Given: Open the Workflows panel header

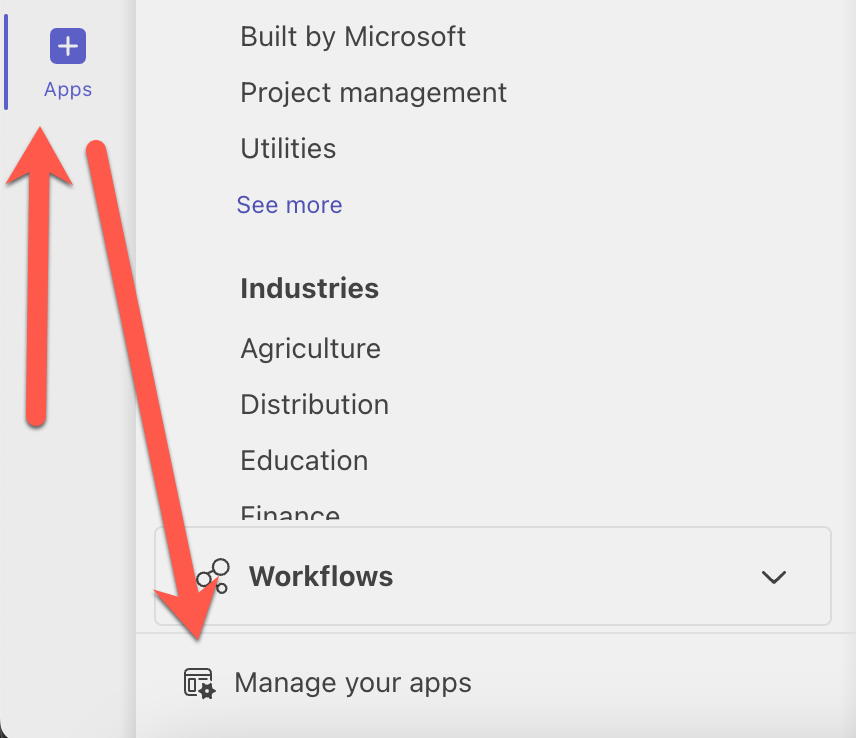Looking at the screenshot, I should pyautogui.click(x=492, y=576).
